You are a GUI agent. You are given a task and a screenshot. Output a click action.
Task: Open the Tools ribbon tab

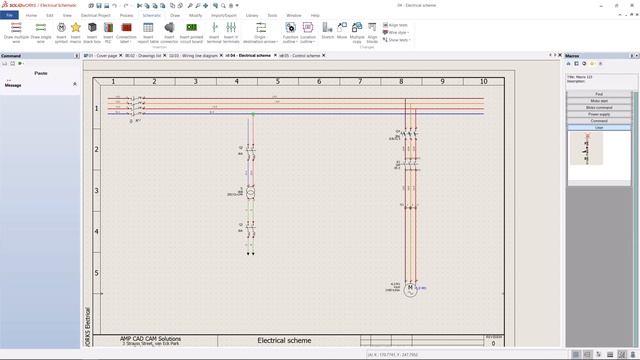tap(272, 15)
